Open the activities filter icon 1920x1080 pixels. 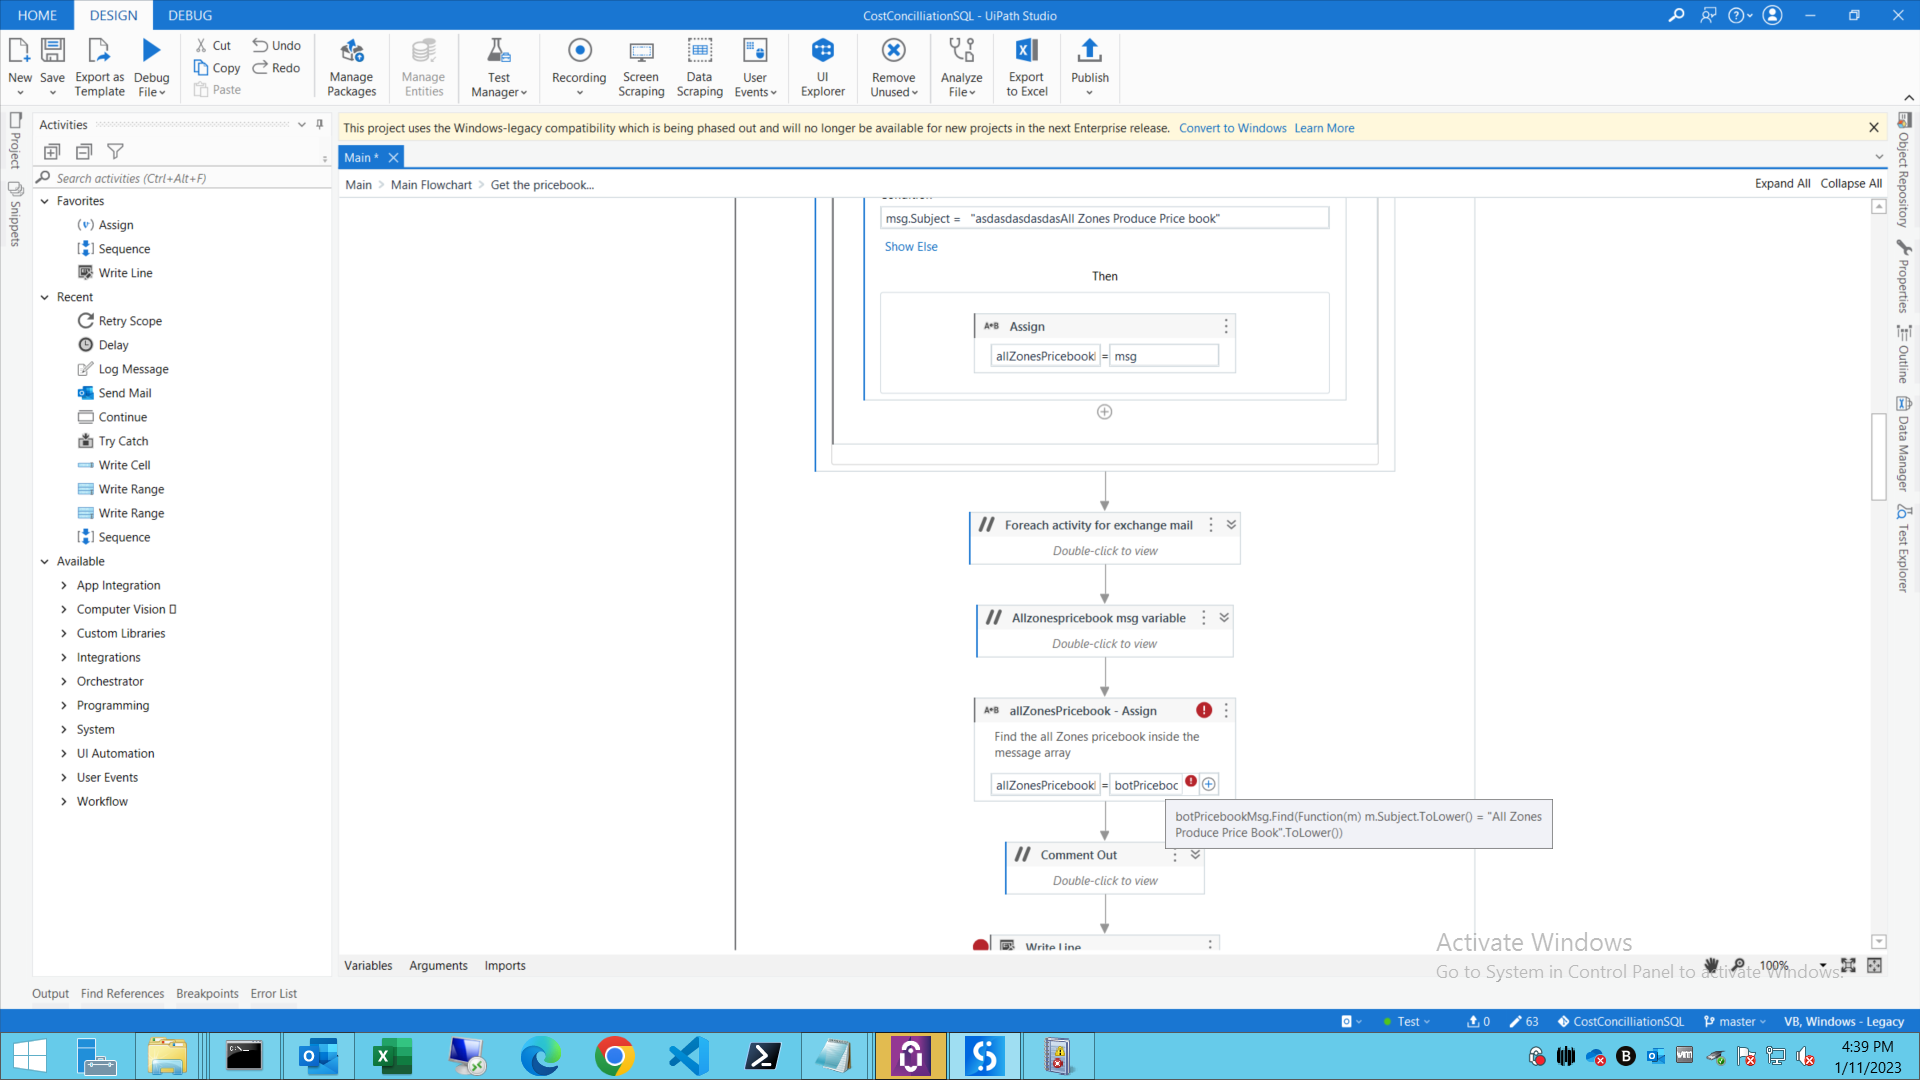(115, 151)
